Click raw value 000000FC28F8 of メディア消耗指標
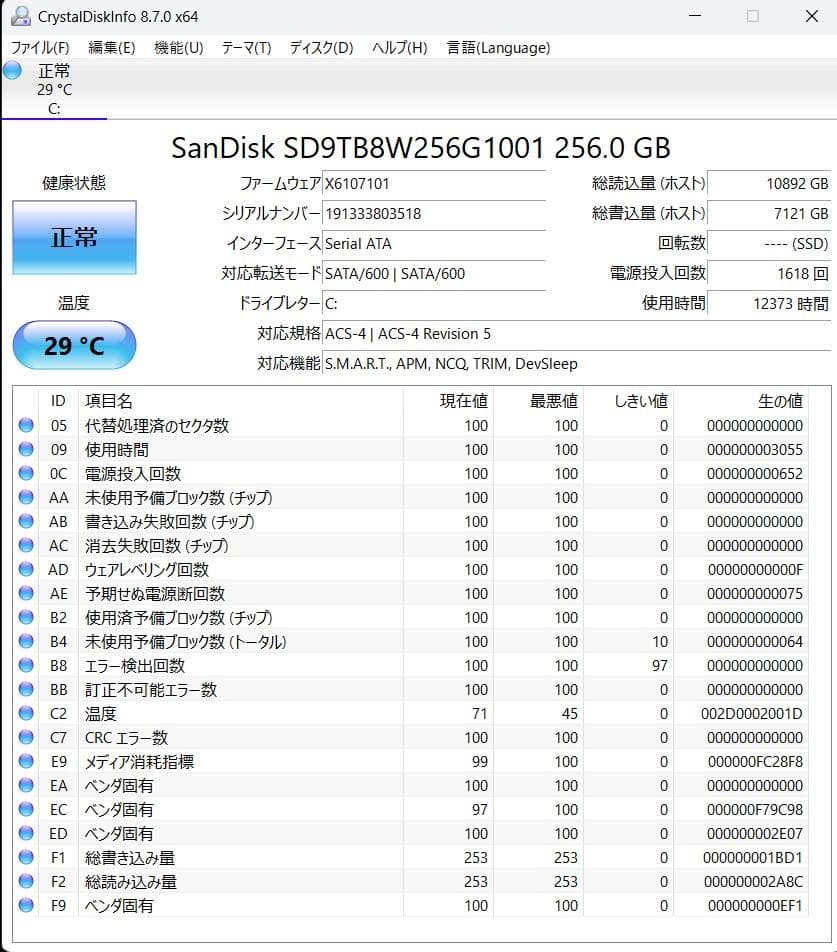This screenshot has width=837, height=952. click(755, 761)
